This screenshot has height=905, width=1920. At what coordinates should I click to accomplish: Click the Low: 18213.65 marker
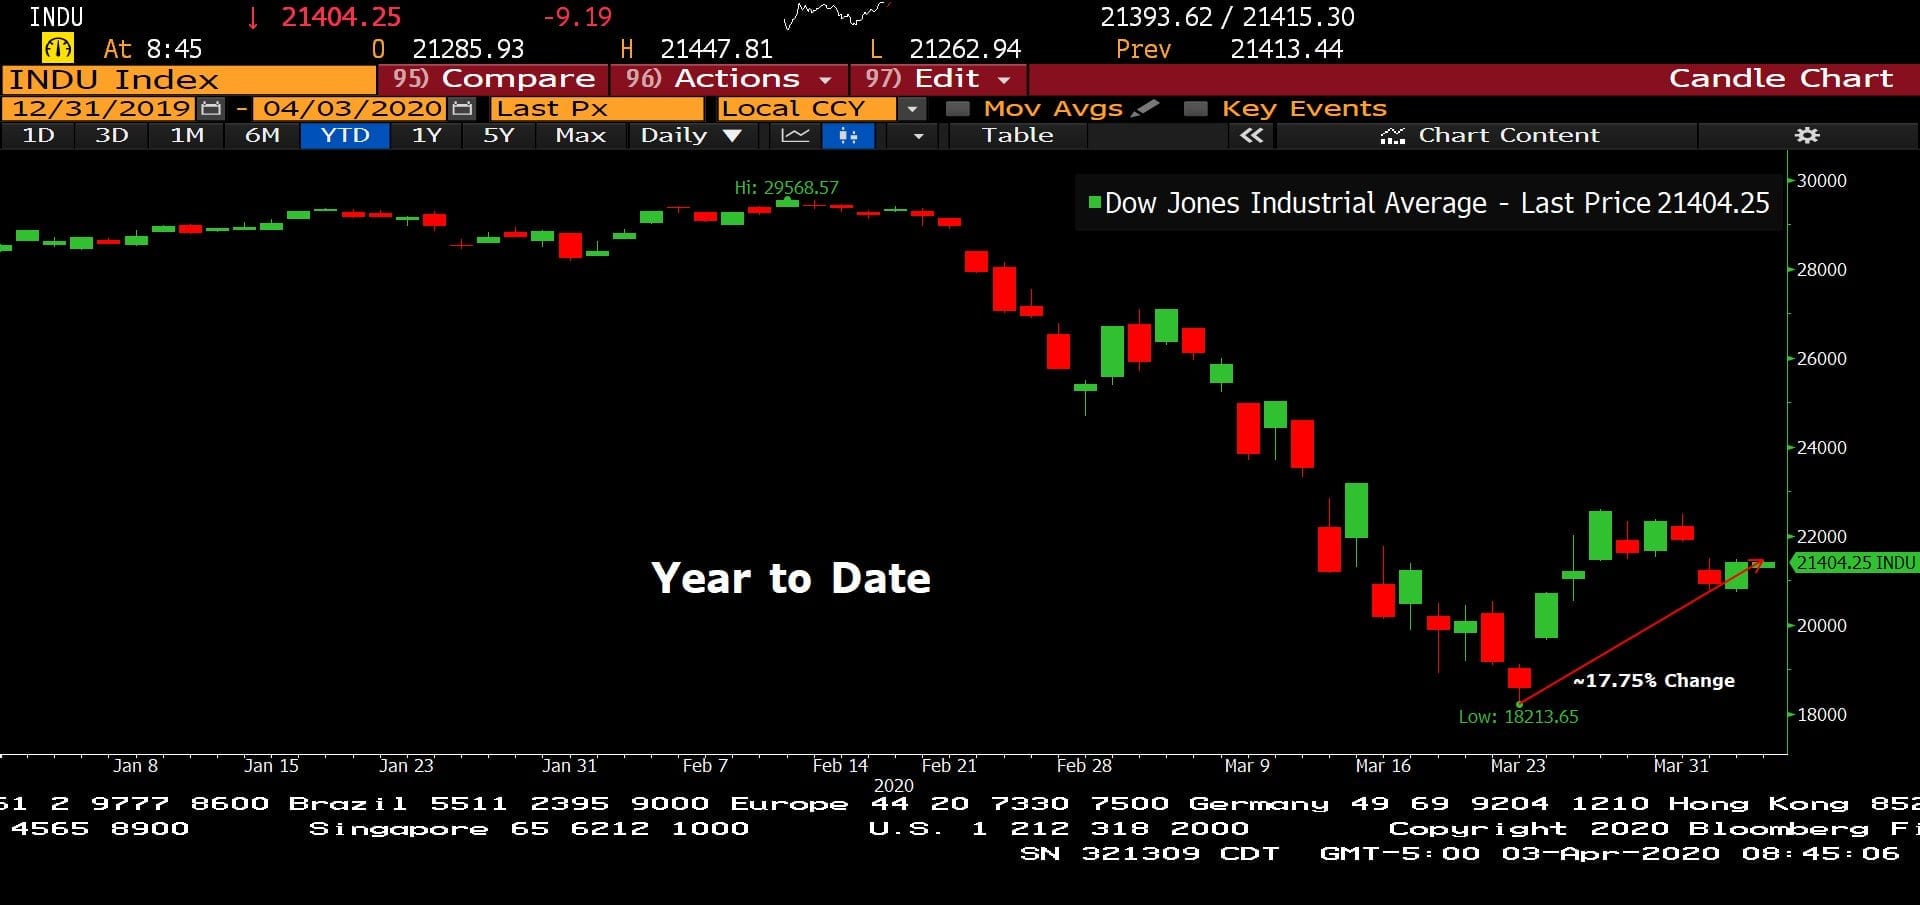tap(1518, 716)
